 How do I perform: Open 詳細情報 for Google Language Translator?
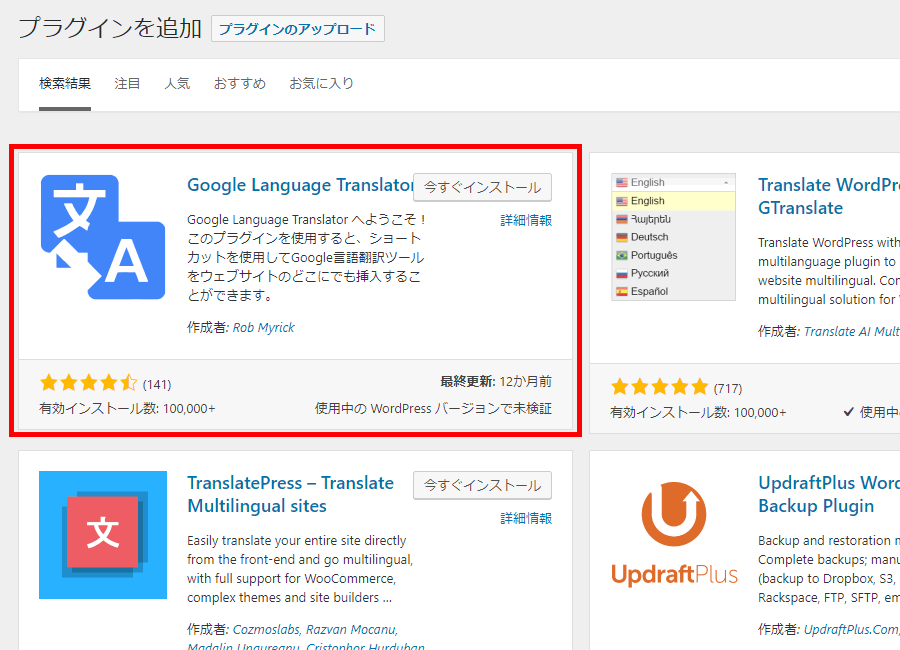coord(526,220)
